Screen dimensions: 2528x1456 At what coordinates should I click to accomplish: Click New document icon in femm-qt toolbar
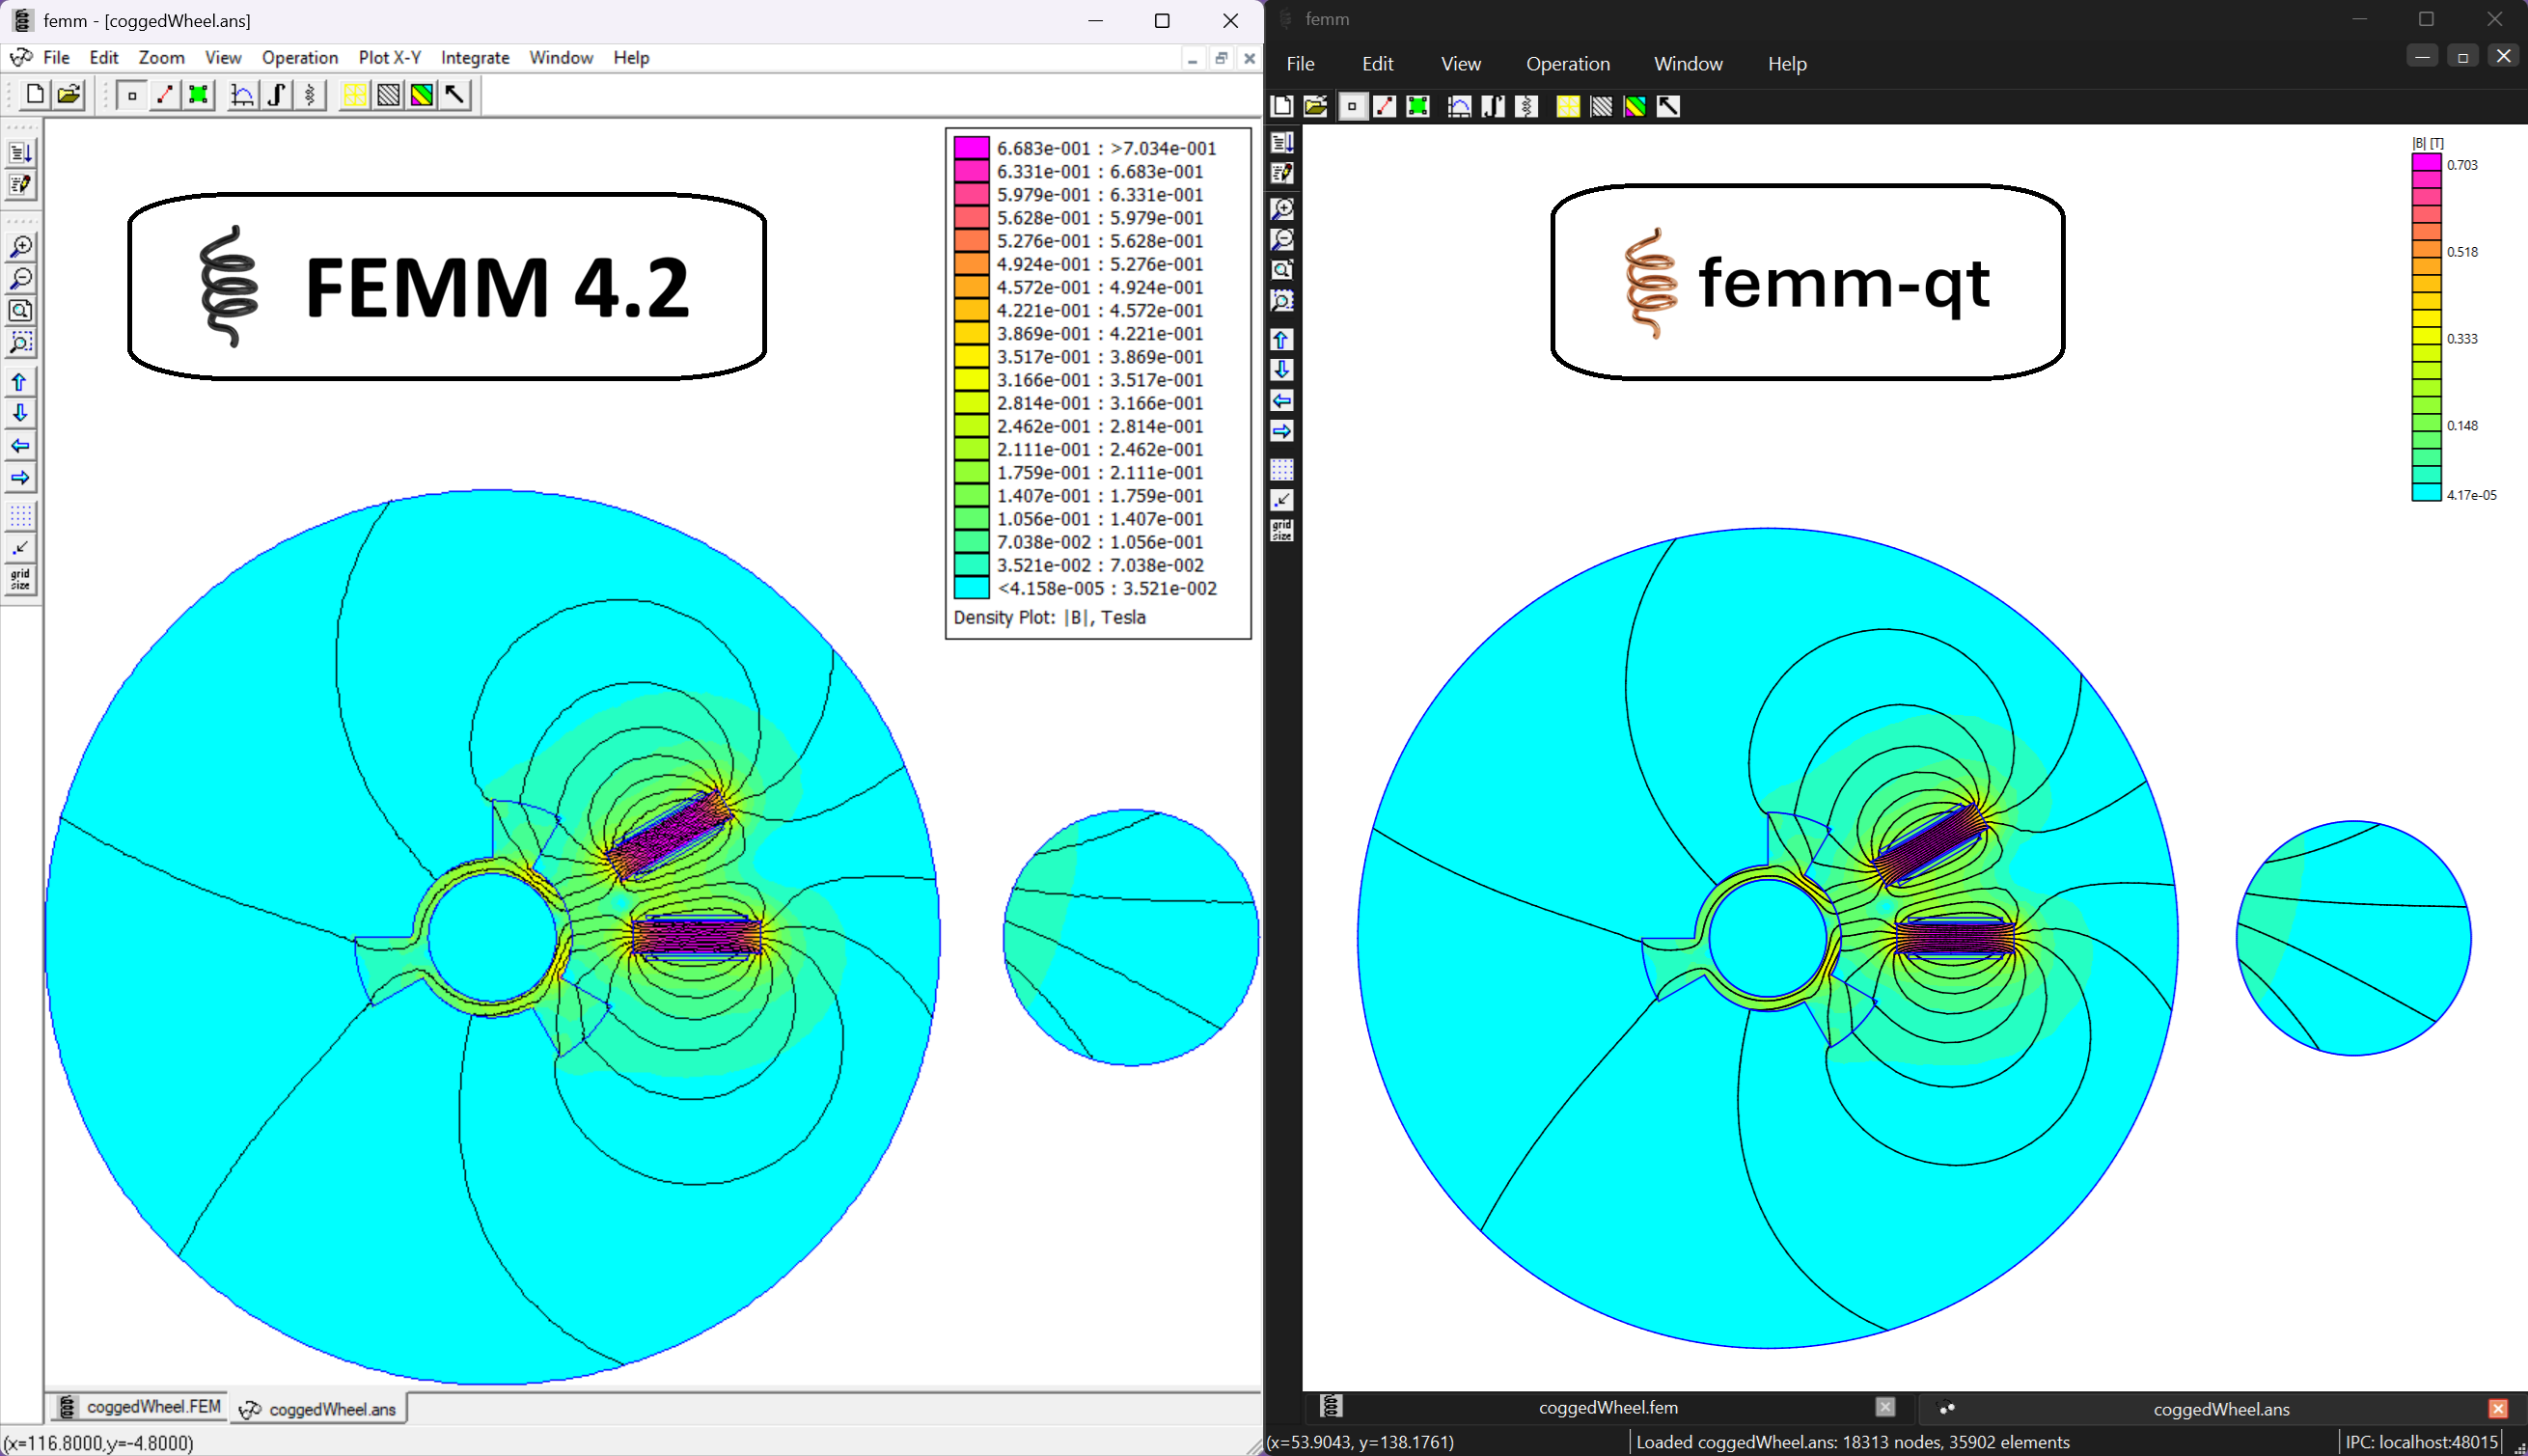tap(1282, 106)
